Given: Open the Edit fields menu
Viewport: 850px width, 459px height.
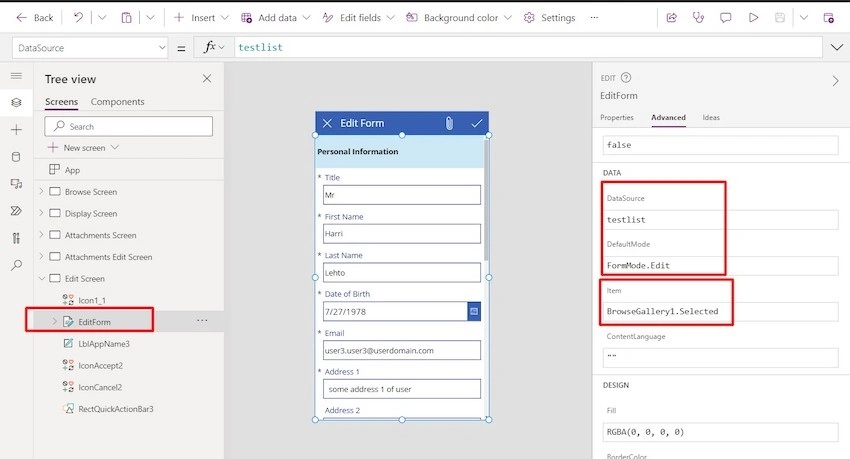Looking at the screenshot, I should pyautogui.click(x=358, y=18).
